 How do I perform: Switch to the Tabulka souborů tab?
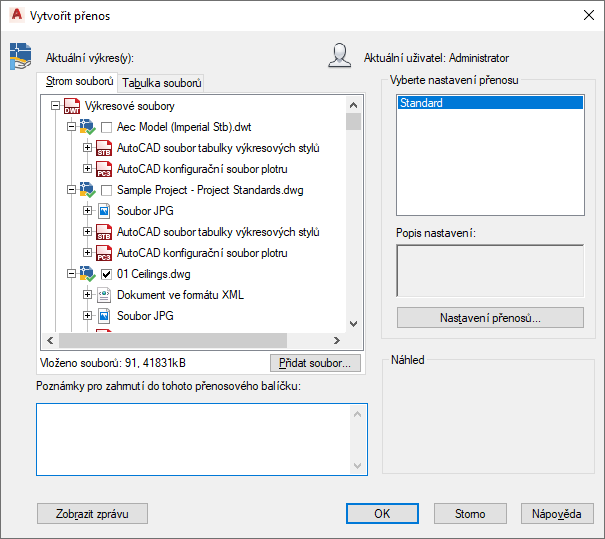tap(163, 83)
